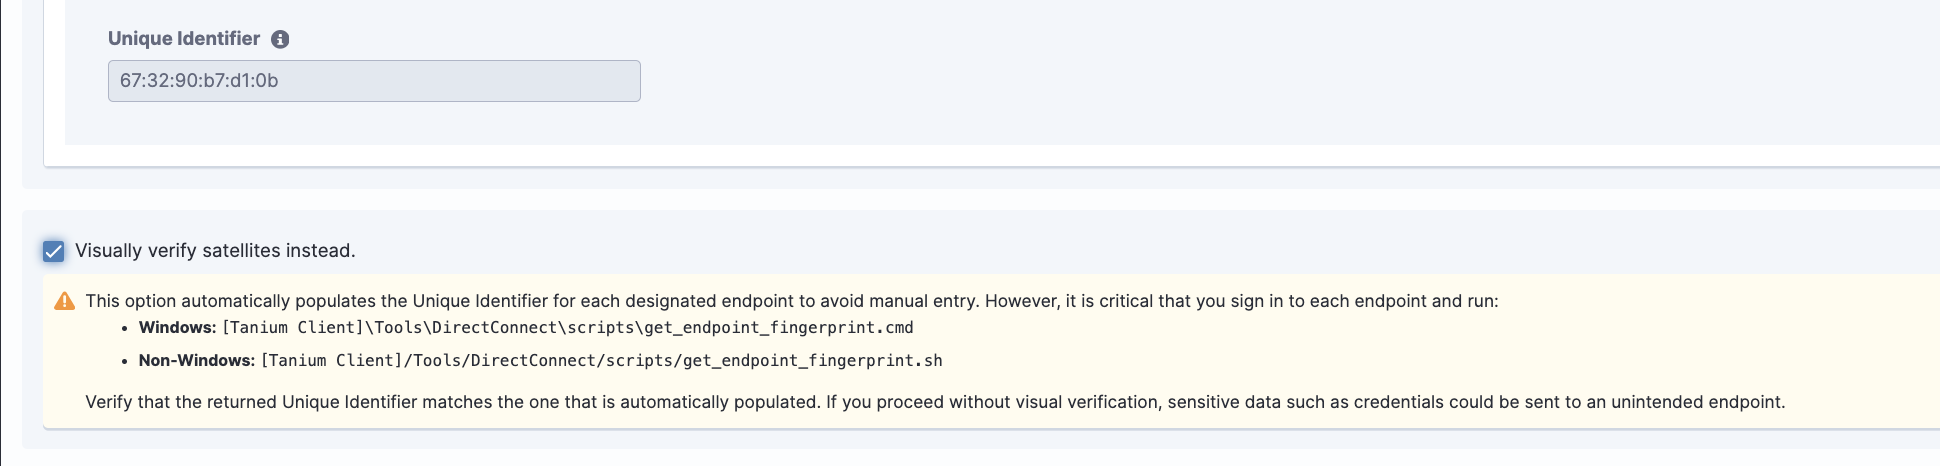Click the bullet before the Non-Windows entry

[x=125, y=361]
